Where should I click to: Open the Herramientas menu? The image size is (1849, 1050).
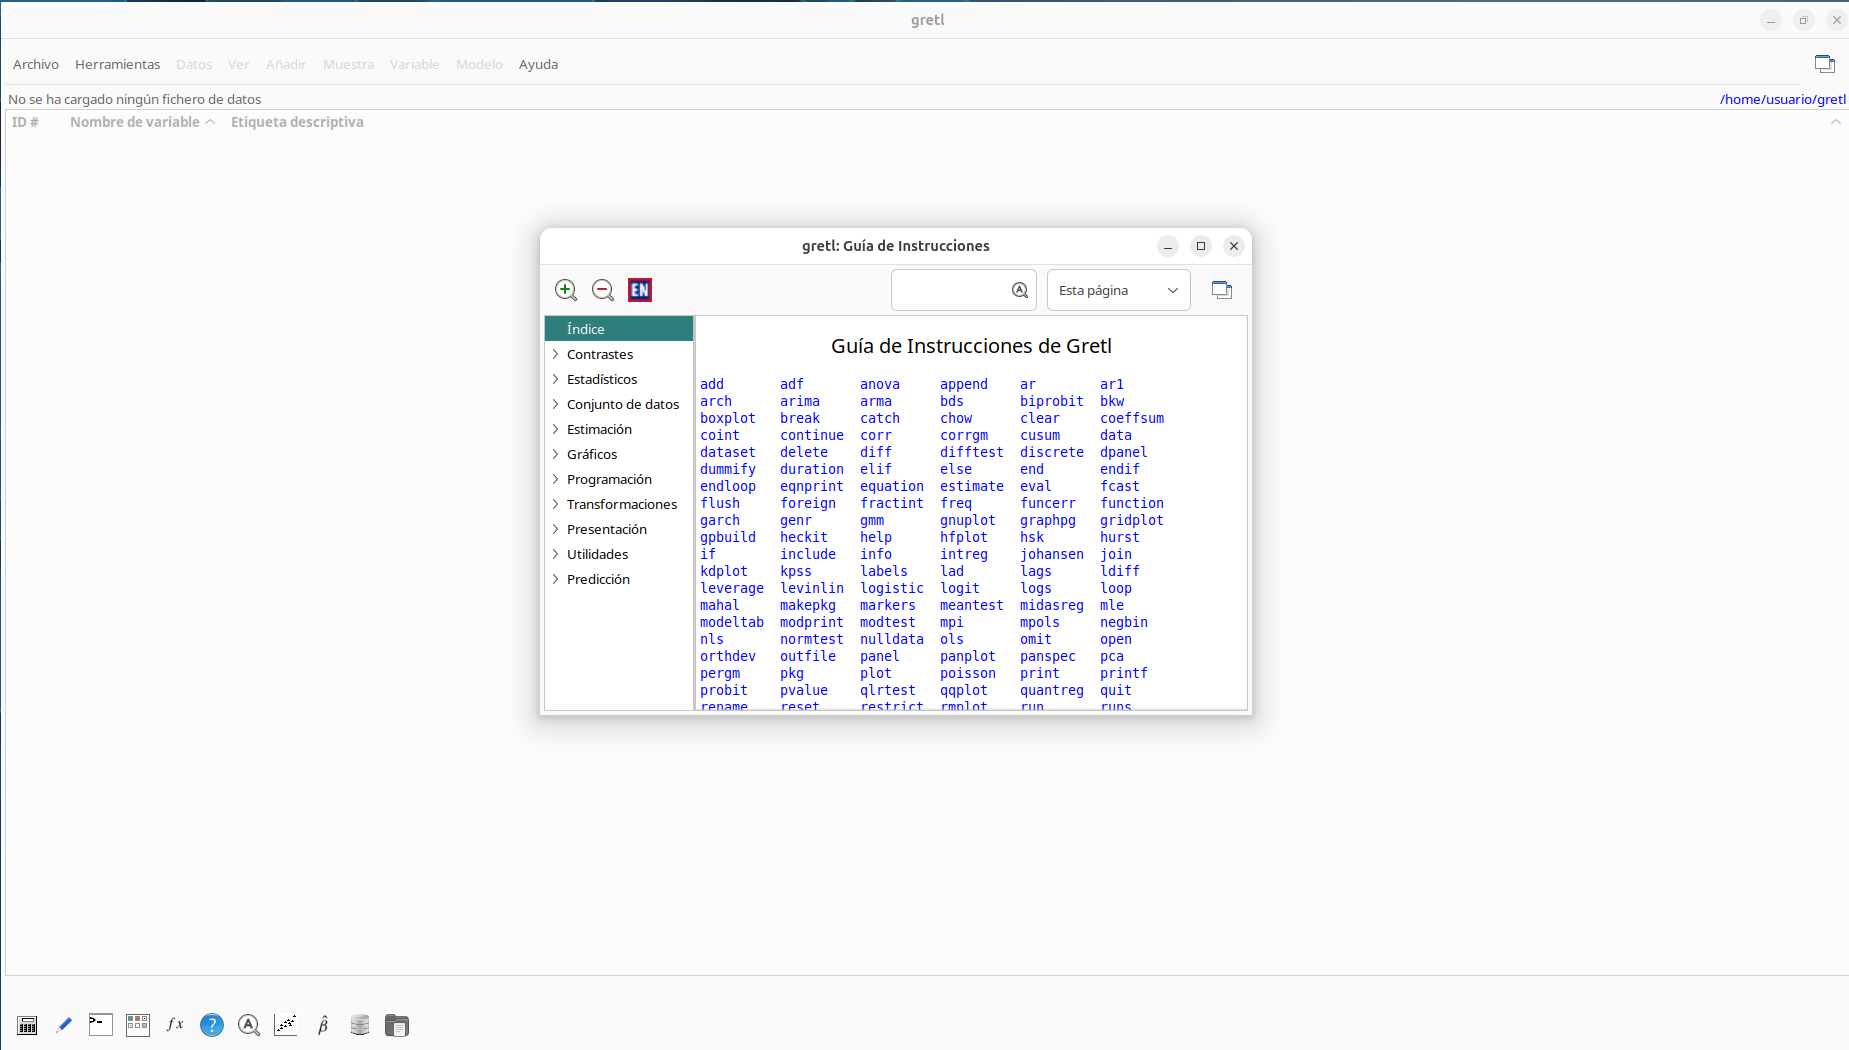pyautogui.click(x=117, y=64)
